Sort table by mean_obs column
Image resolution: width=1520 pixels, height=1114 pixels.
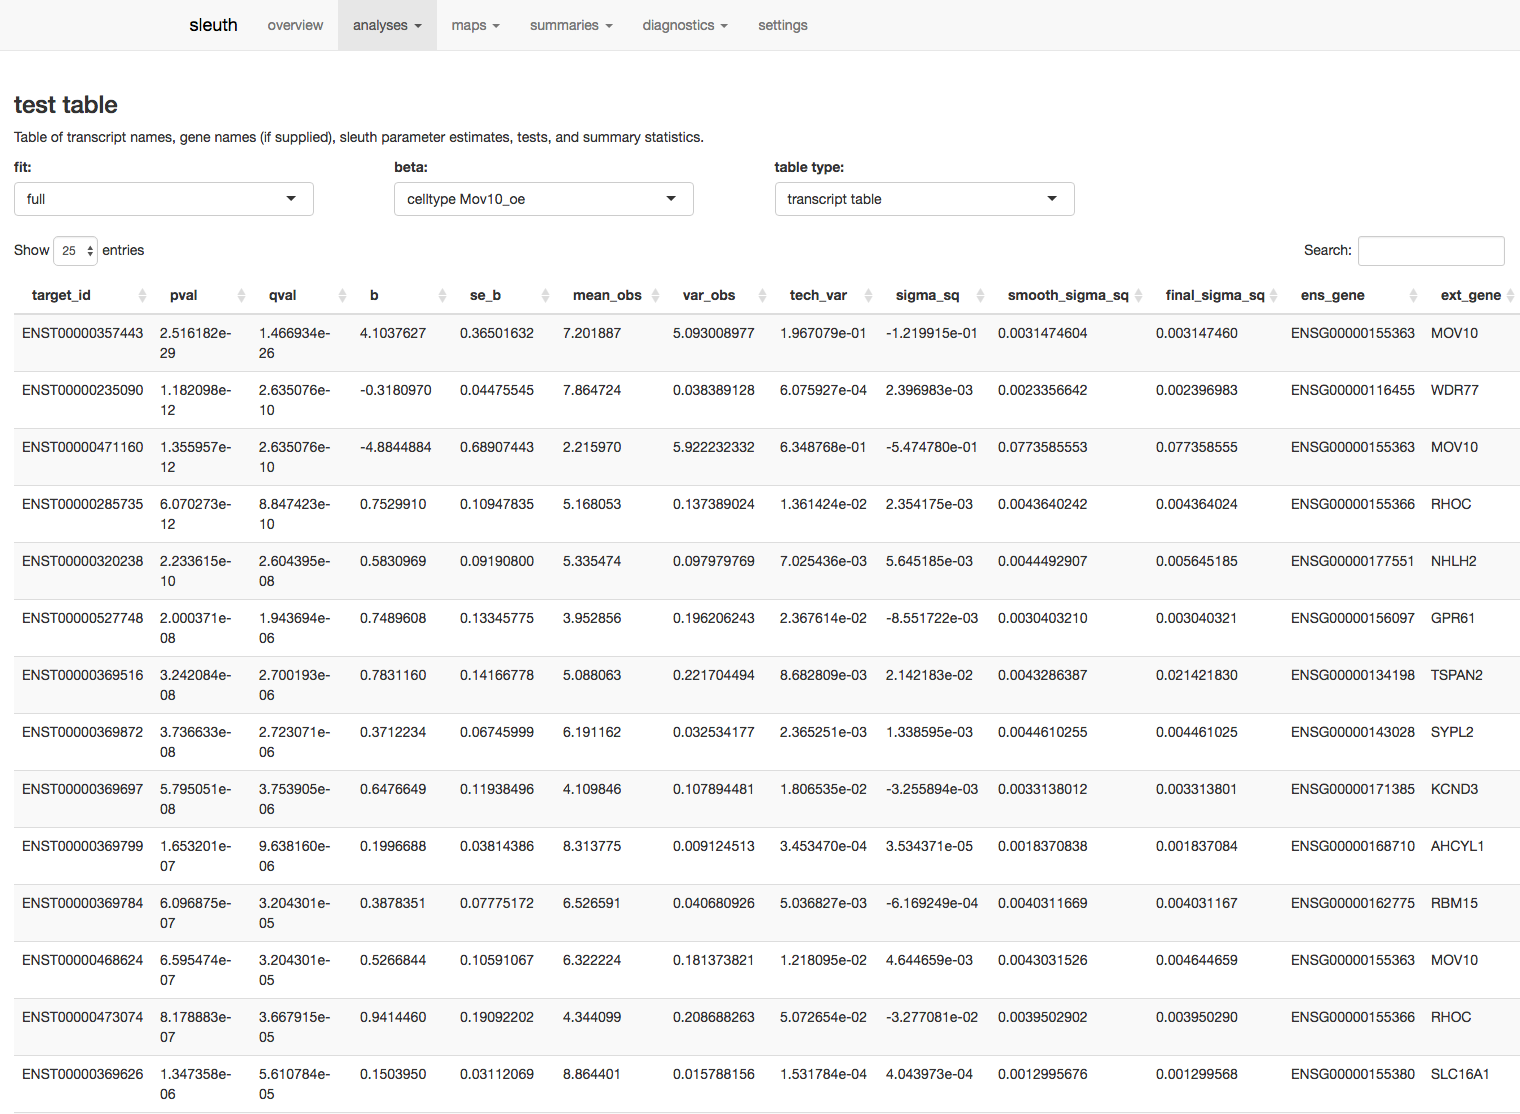(x=610, y=295)
